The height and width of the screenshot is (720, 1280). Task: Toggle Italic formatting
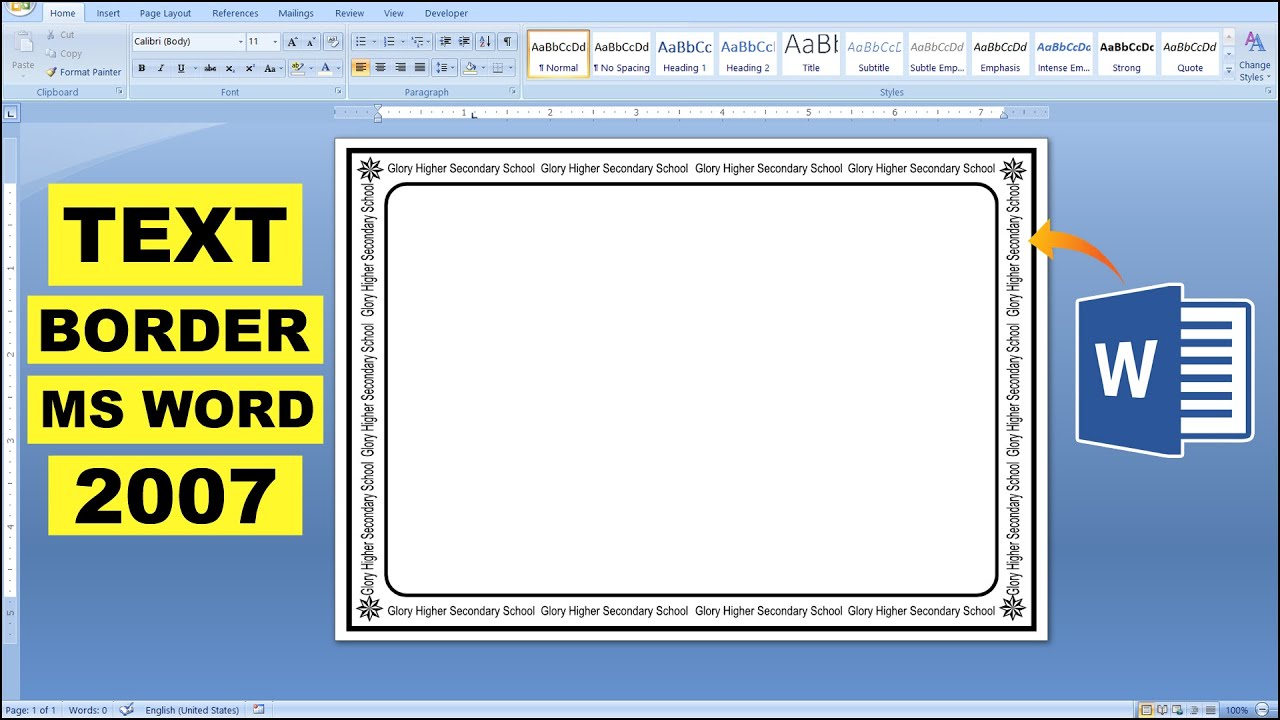click(161, 68)
